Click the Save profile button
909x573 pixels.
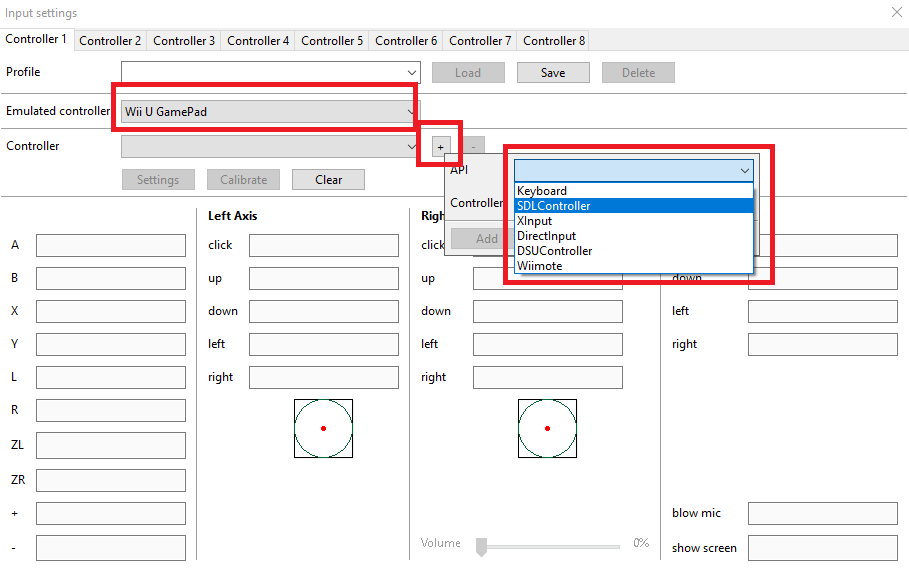(x=553, y=72)
